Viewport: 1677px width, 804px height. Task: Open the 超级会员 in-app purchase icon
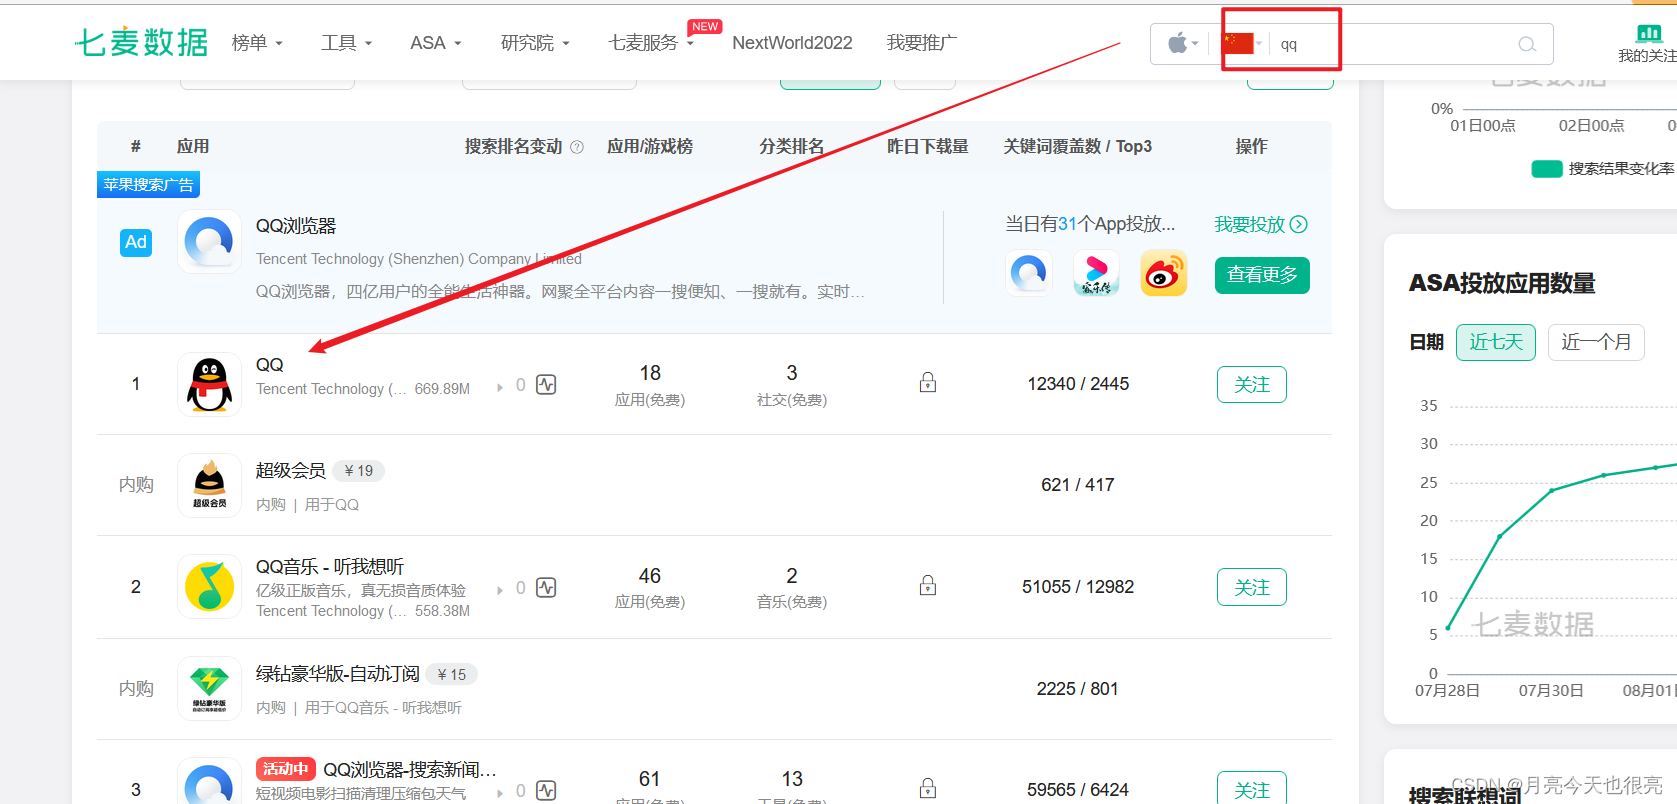point(209,485)
